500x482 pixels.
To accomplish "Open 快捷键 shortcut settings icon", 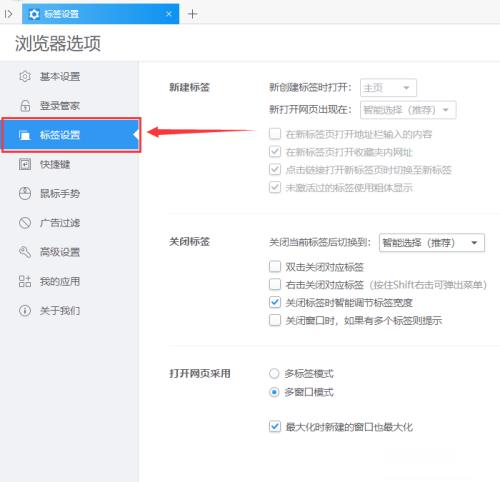I will (25, 164).
